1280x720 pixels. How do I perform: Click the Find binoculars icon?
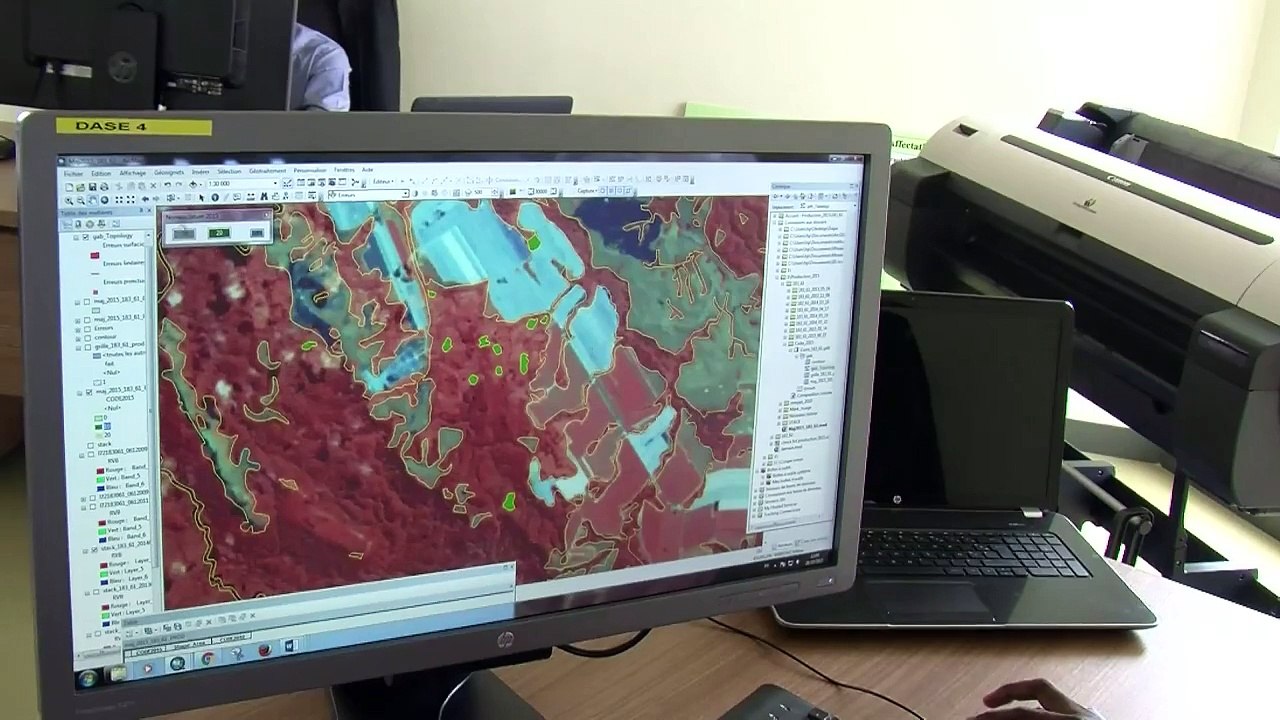click(264, 197)
